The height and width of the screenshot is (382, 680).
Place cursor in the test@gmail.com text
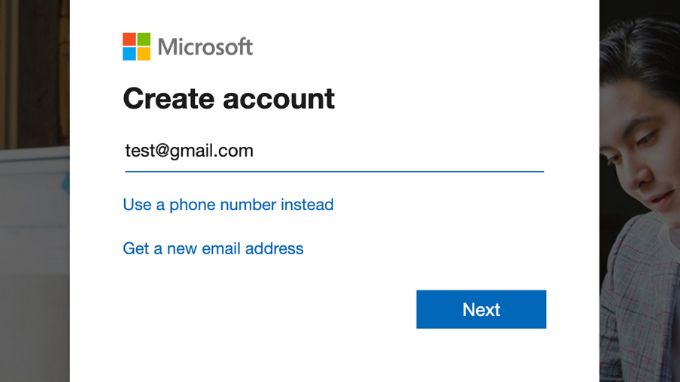pos(189,151)
